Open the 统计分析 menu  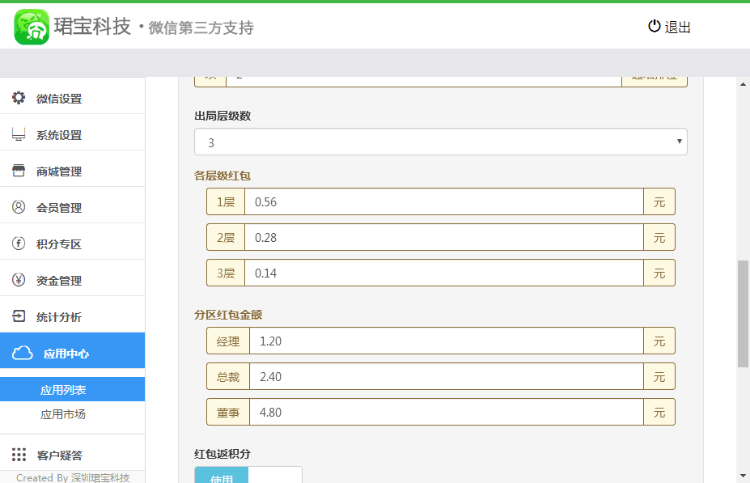[73, 315]
